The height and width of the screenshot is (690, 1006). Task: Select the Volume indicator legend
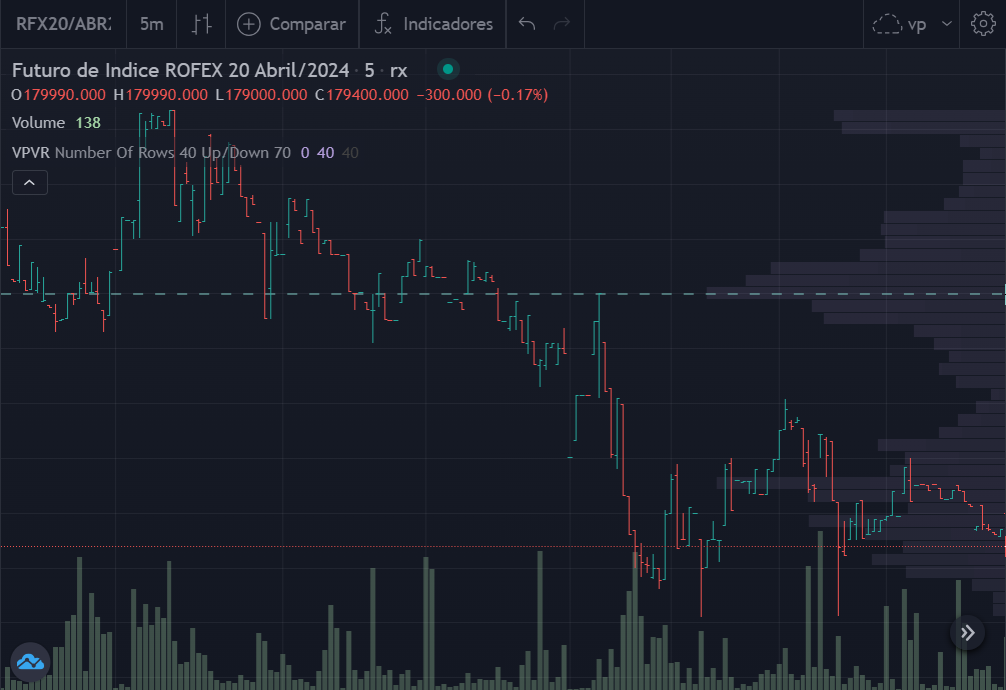pos(38,123)
